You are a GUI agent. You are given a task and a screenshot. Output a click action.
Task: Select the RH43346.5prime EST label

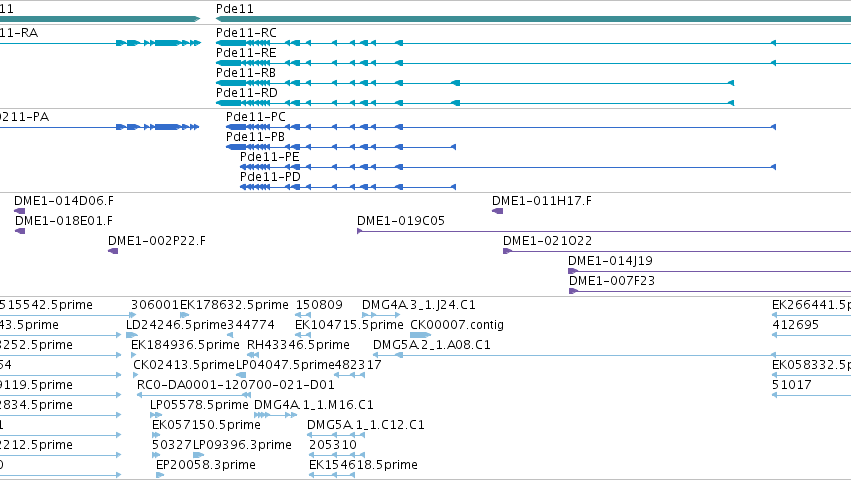(x=299, y=345)
